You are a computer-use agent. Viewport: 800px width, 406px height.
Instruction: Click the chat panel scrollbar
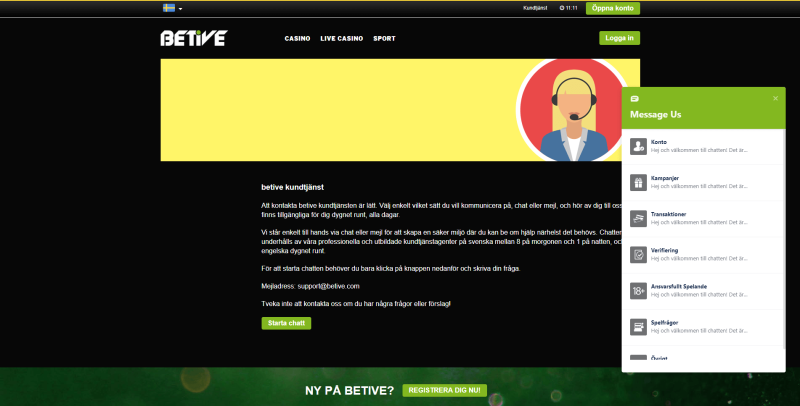click(785, 238)
